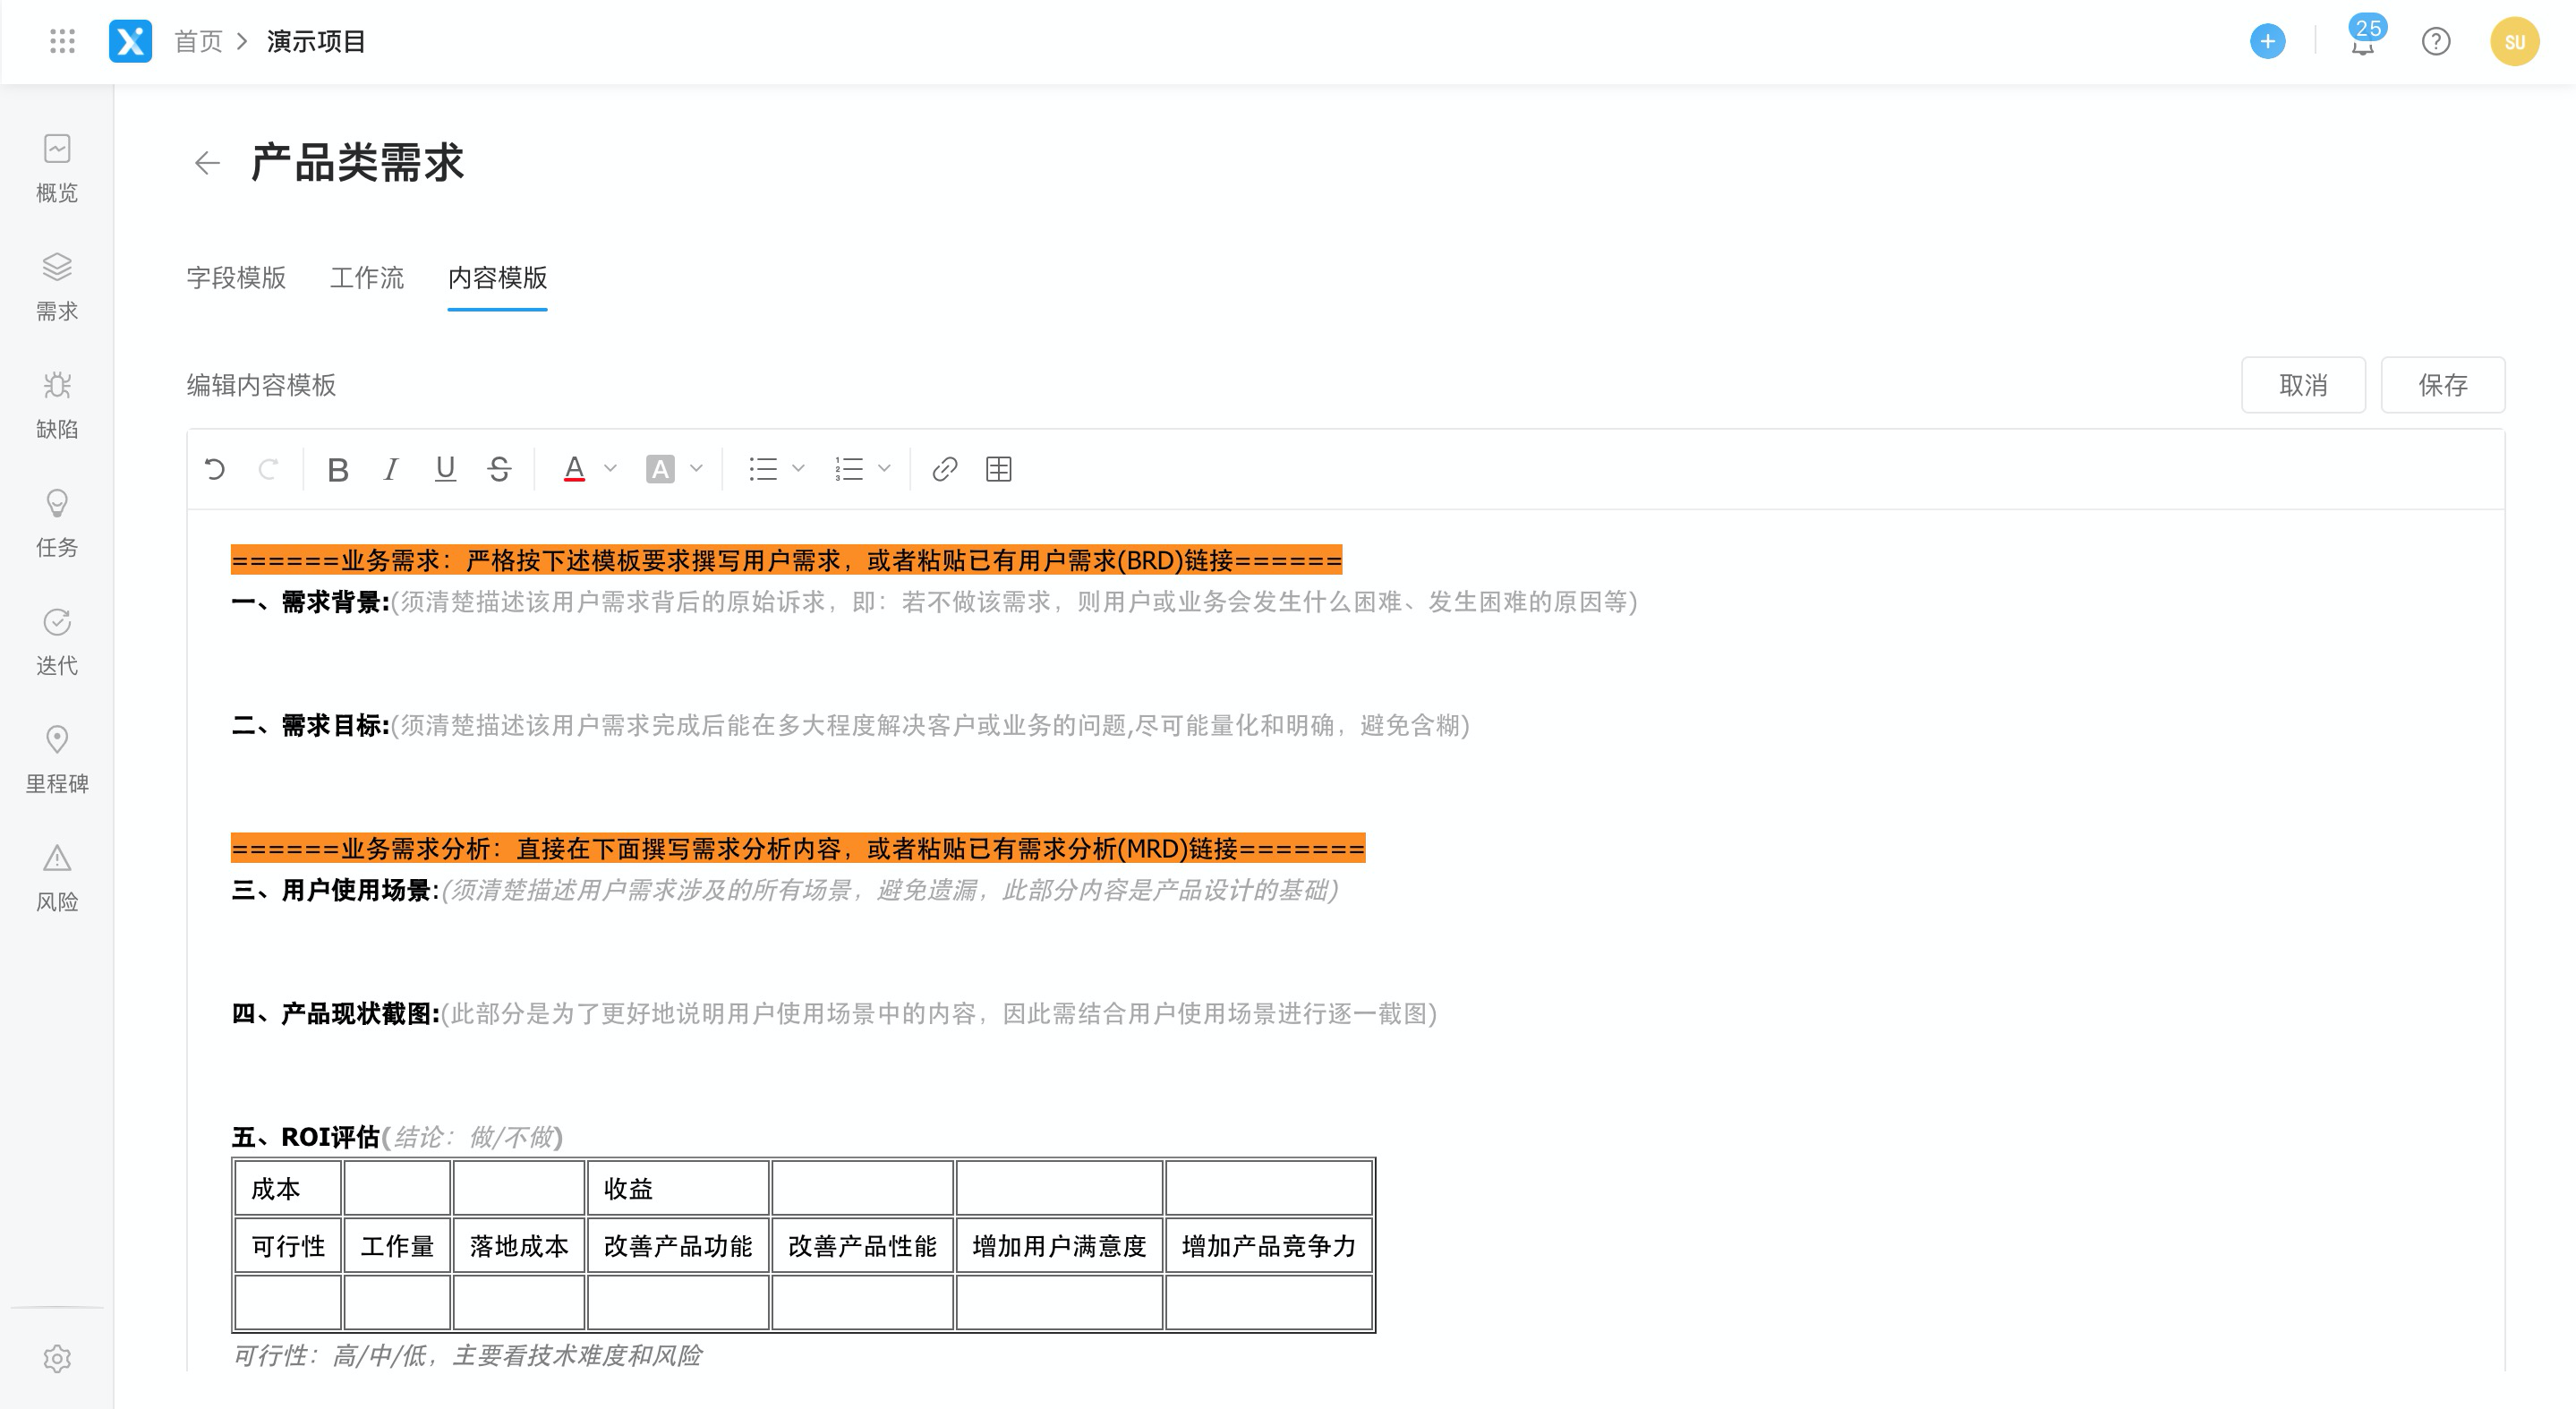Click the 改善产品功能 table cell
Image resolution: width=2576 pixels, height=1409 pixels.
pyautogui.click(x=678, y=1245)
